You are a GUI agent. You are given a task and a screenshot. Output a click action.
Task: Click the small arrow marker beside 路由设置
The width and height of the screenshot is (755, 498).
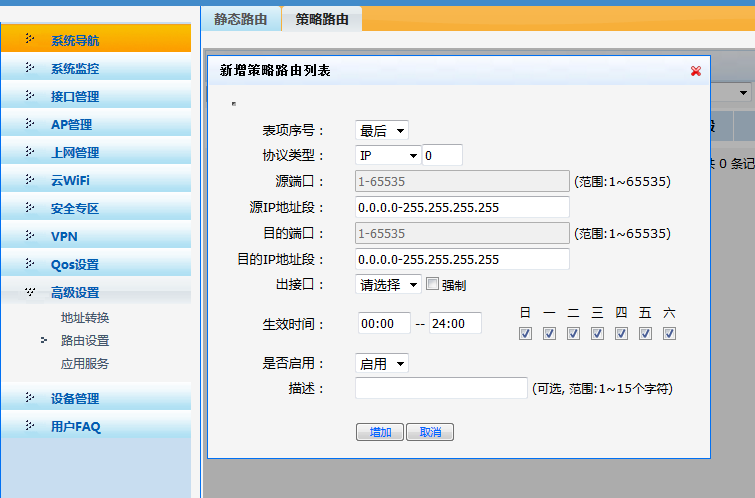[44, 340]
